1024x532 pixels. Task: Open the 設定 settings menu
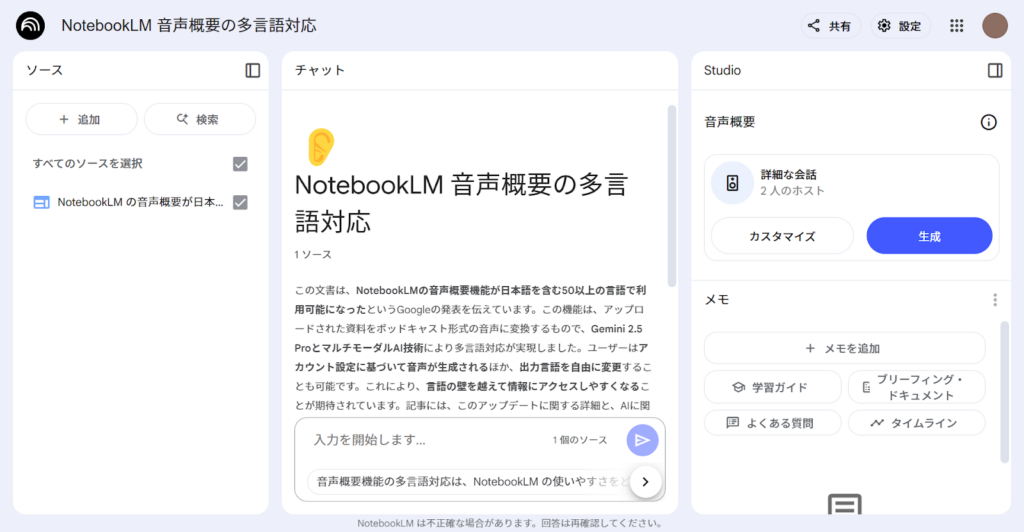[901, 25]
